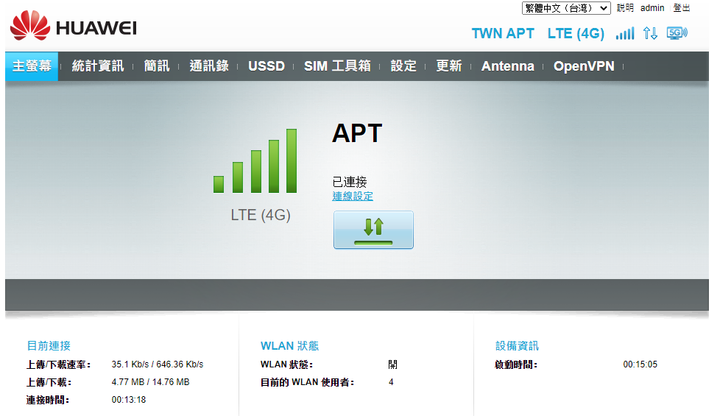
Task: Open the SIM 工具箱 tab
Action: (x=338, y=66)
